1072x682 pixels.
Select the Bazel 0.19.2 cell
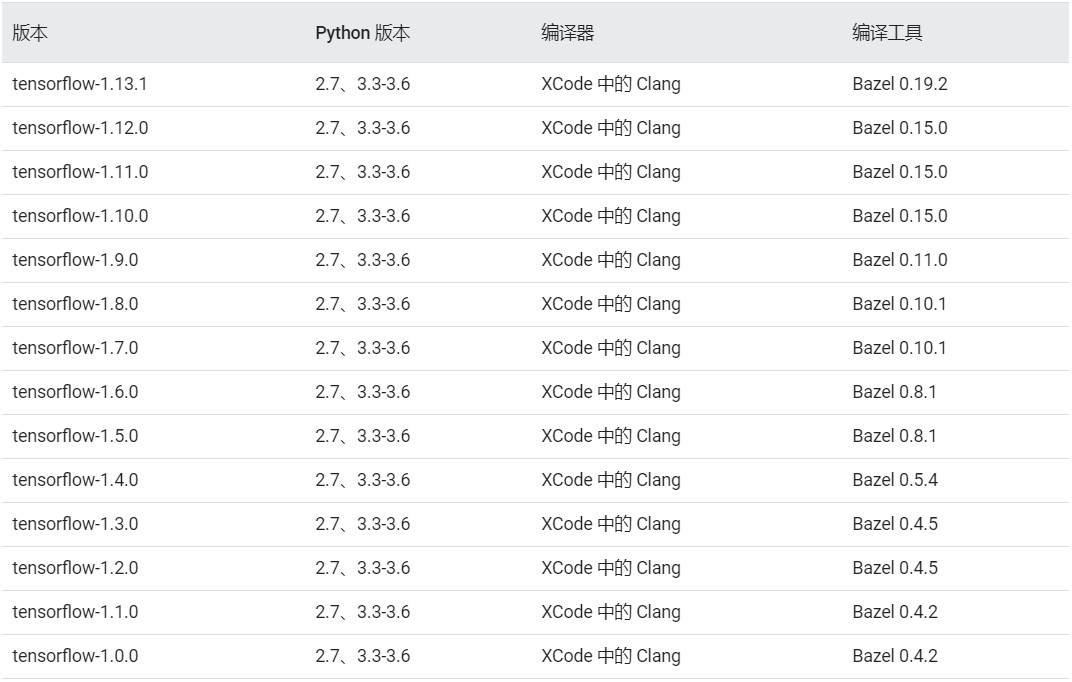coord(899,84)
